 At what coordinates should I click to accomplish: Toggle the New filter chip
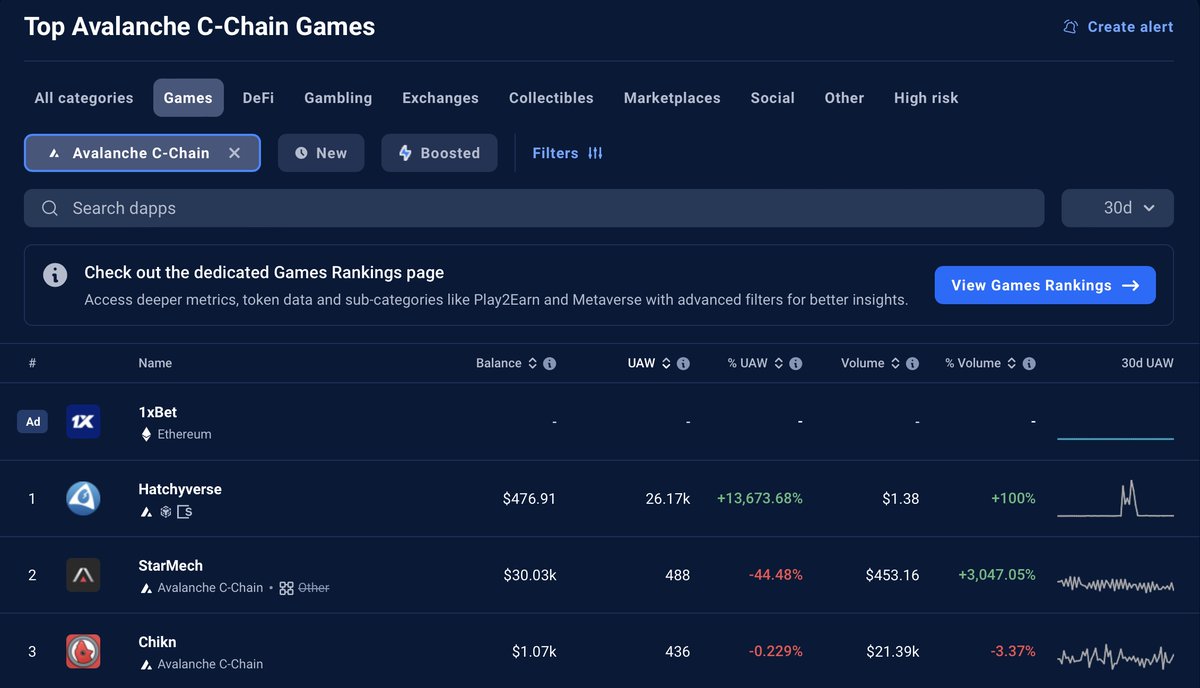click(321, 152)
